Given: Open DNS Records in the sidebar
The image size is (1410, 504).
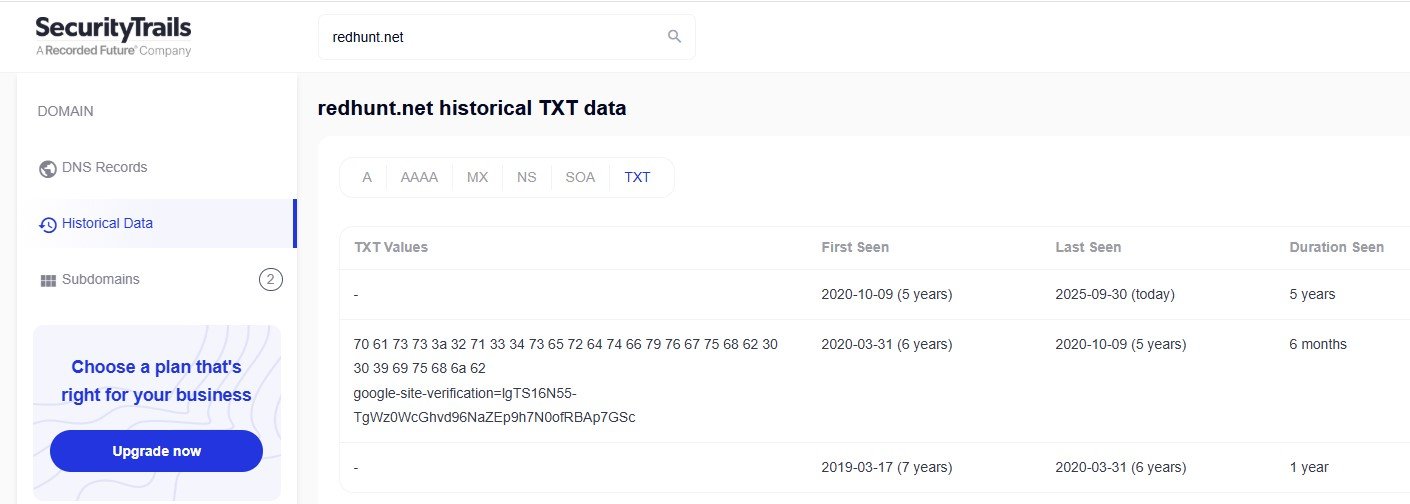Looking at the screenshot, I should (x=104, y=167).
